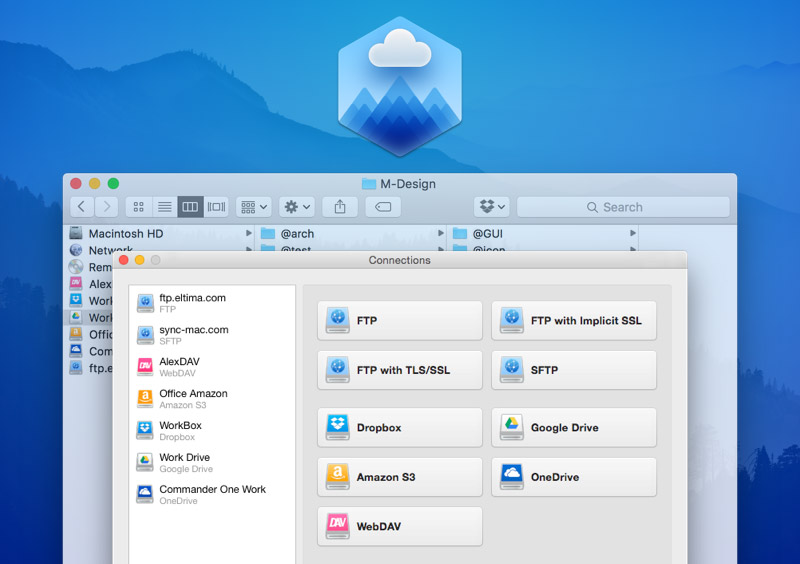Expand the @GUI folder arrow
The image size is (800, 564).
(633, 233)
